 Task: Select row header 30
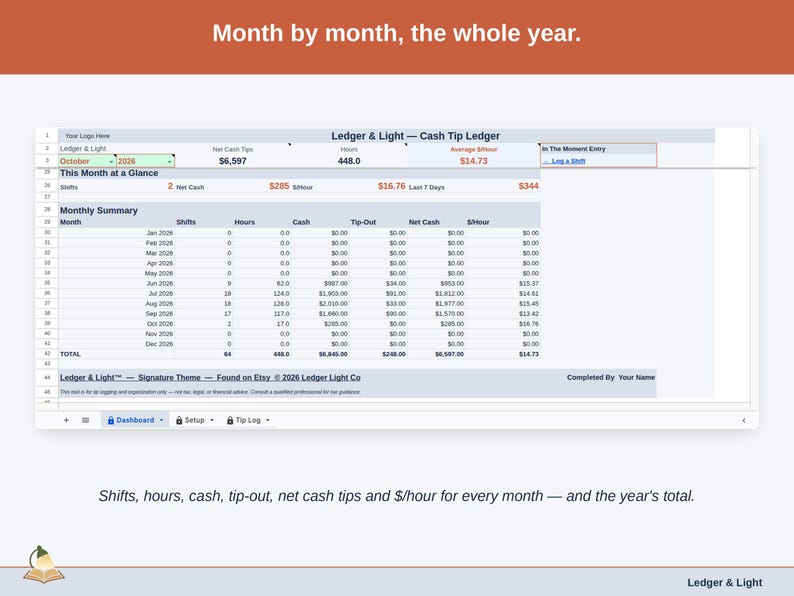[x=47, y=232]
